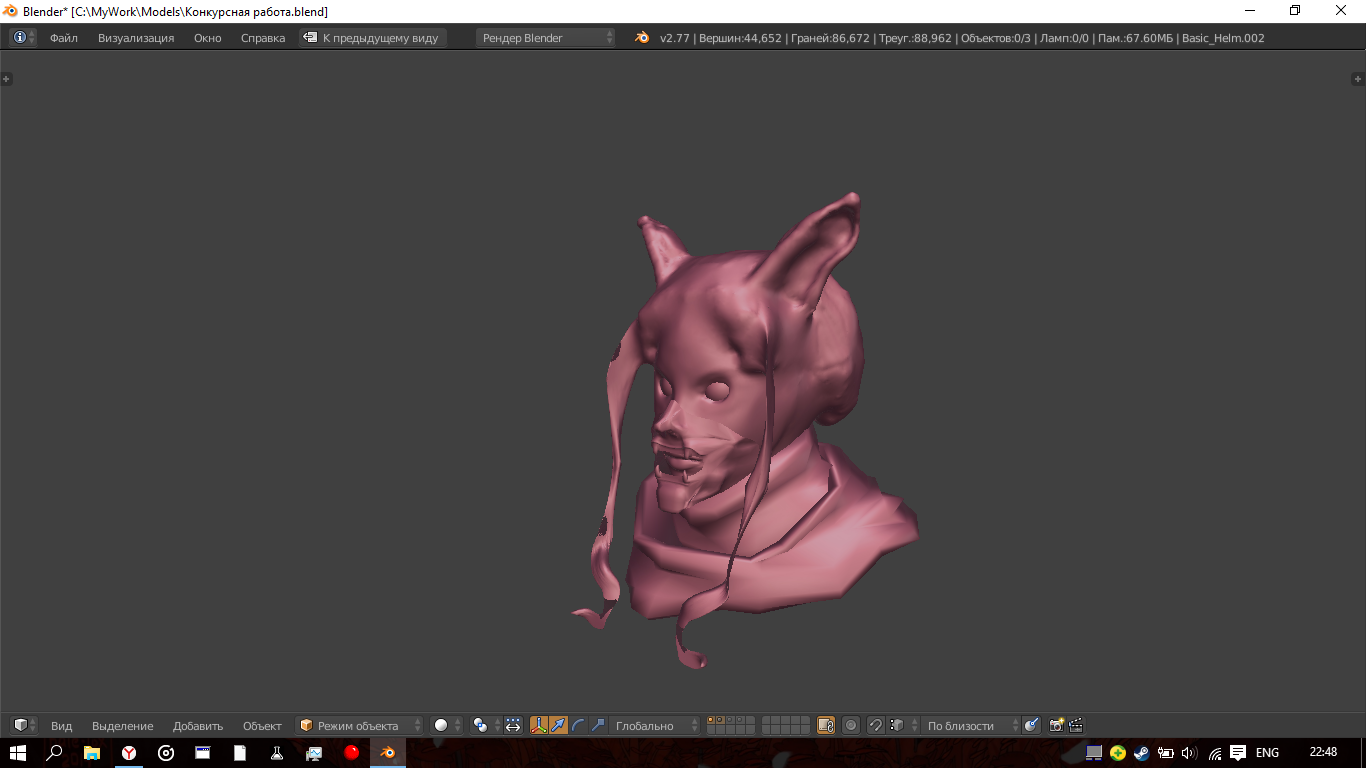Viewport: 1366px width, 768px height.
Task: Toggle proportional editing circle button
Action: (x=851, y=725)
